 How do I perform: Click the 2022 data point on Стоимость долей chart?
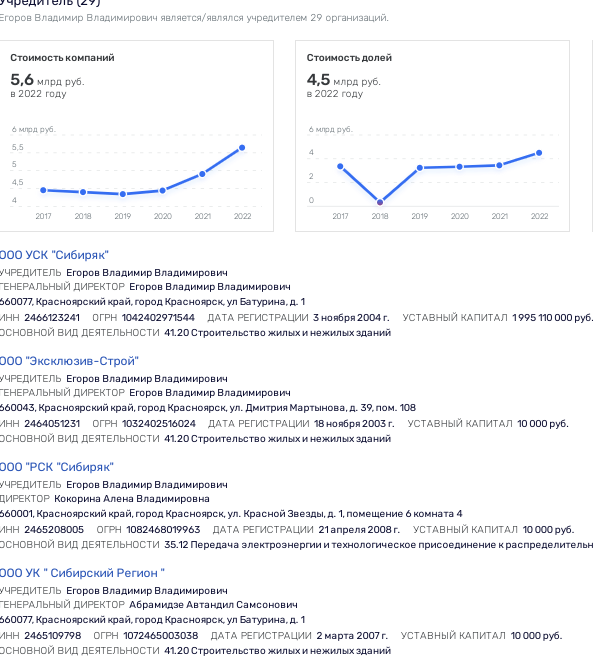click(539, 153)
